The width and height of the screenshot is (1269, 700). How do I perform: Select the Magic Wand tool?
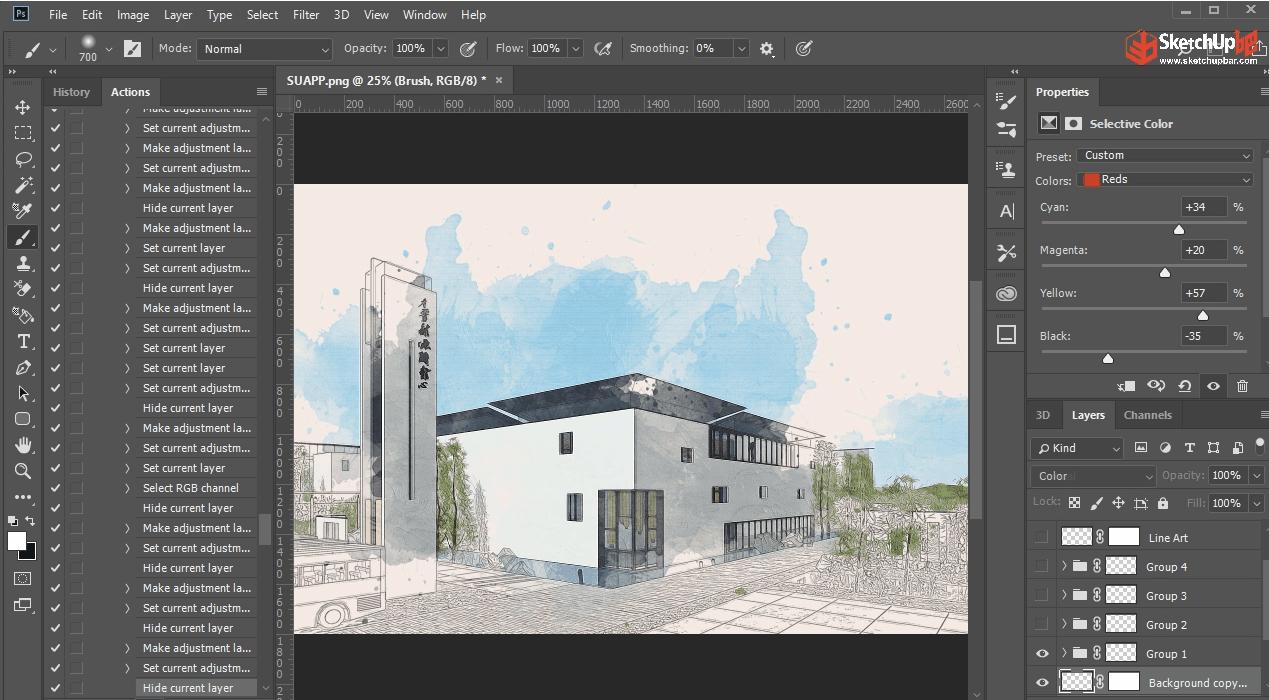(22, 185)
